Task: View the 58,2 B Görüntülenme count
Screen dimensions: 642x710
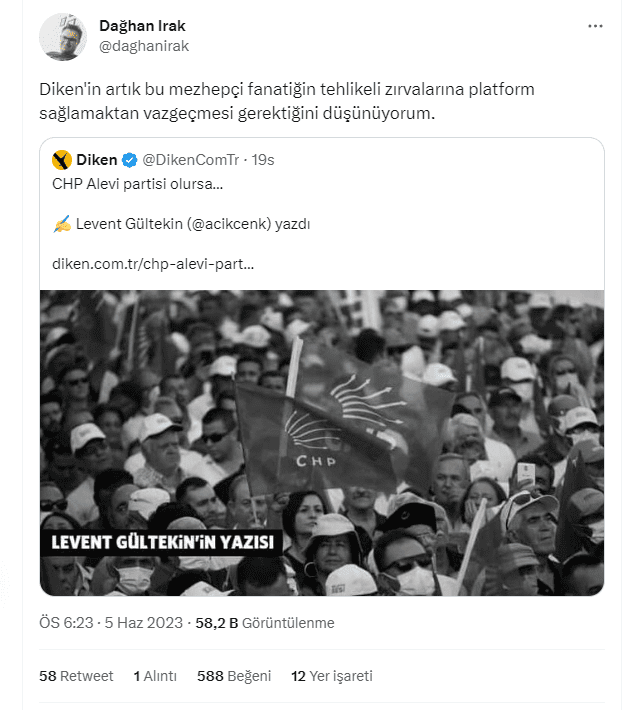Action: coord(265,623)
